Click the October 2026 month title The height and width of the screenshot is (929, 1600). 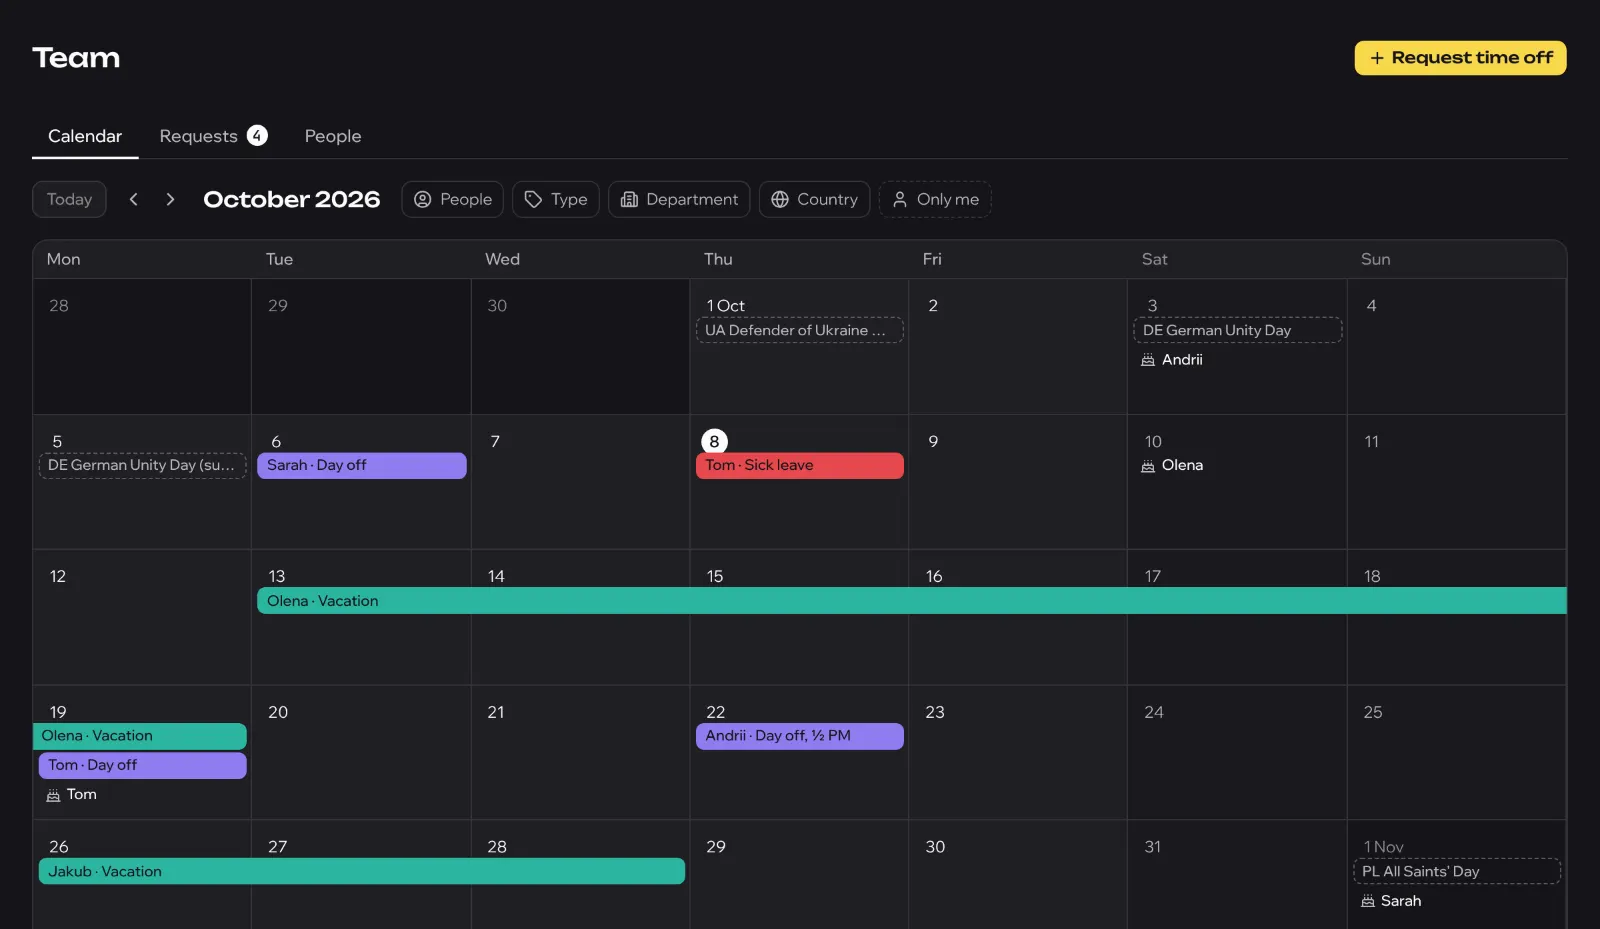292,199
